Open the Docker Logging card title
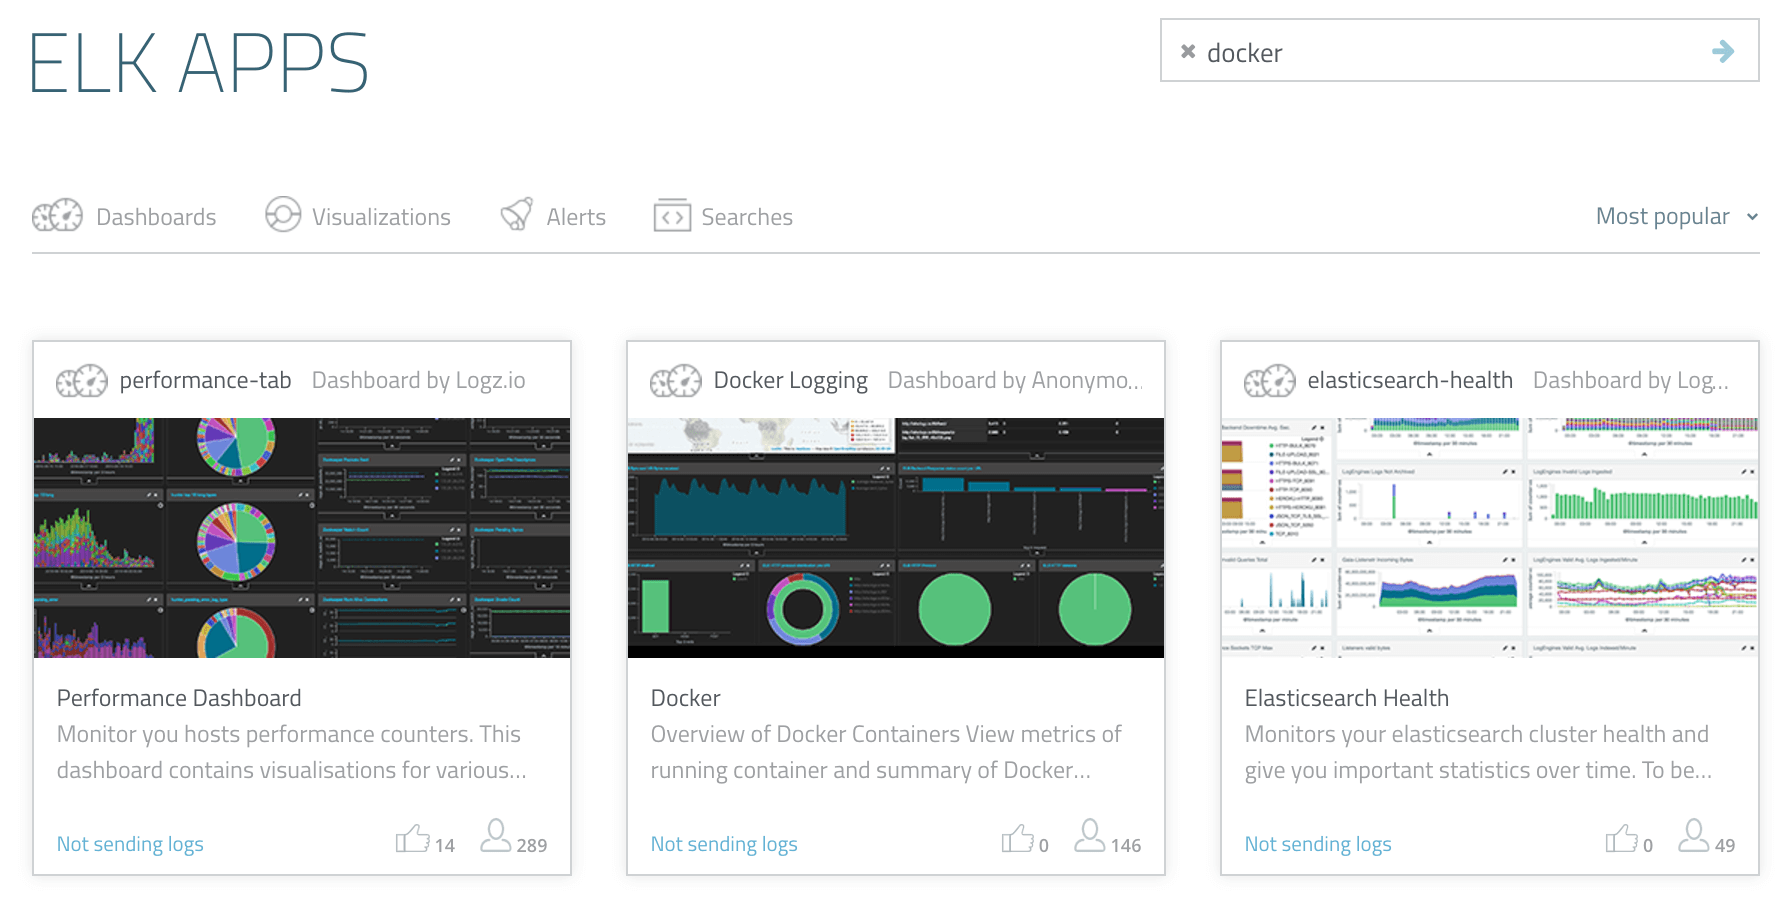This screenshot has height=906, width=1782. pyautogui.click(x=790, y=381)
